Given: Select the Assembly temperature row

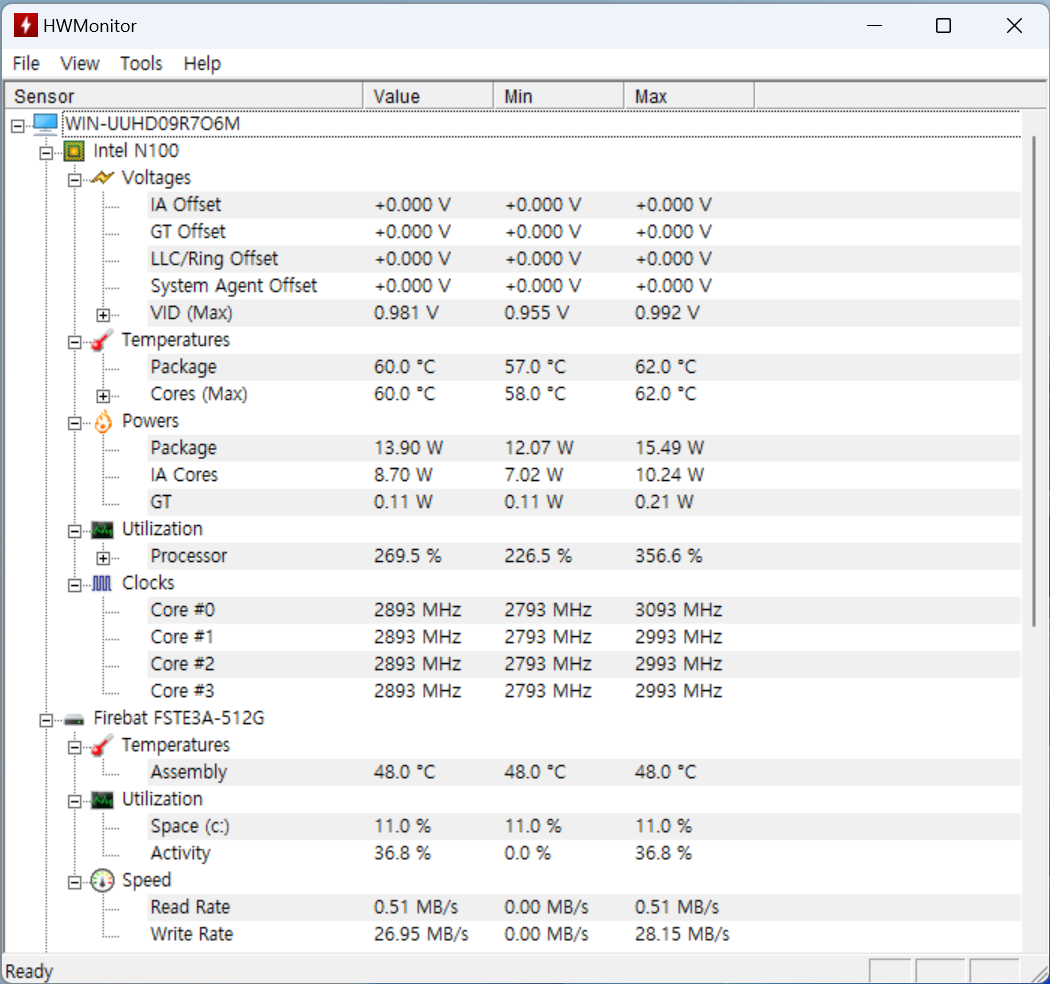Looking at the screenshot, I should click(x=583, y=772).
